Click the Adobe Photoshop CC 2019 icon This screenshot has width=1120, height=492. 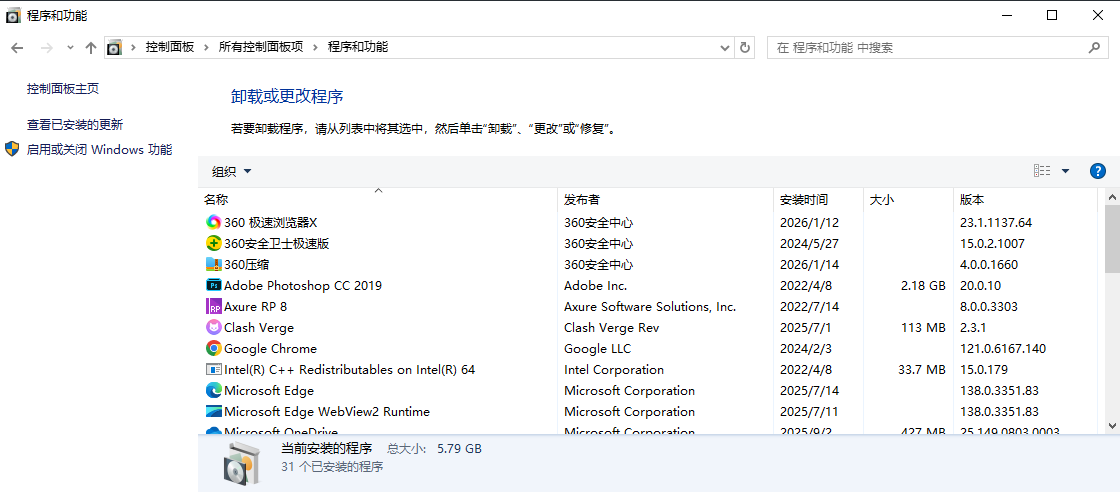click(x=213, y=286)
